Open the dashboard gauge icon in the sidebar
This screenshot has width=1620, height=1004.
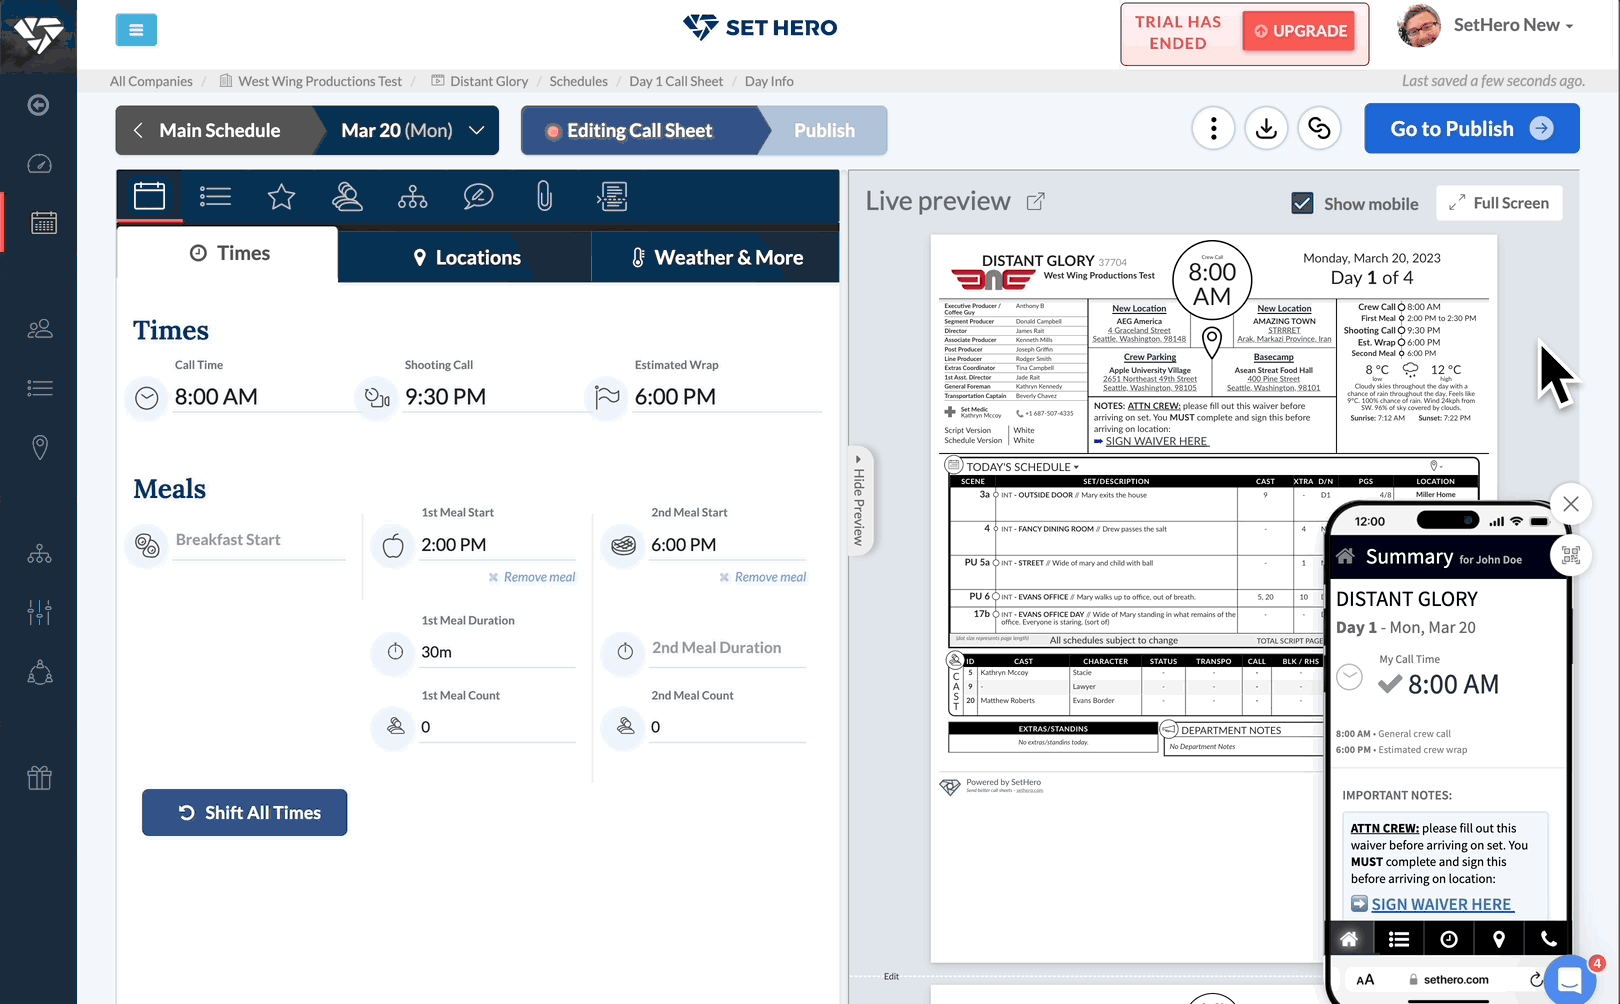click(39, 164)
